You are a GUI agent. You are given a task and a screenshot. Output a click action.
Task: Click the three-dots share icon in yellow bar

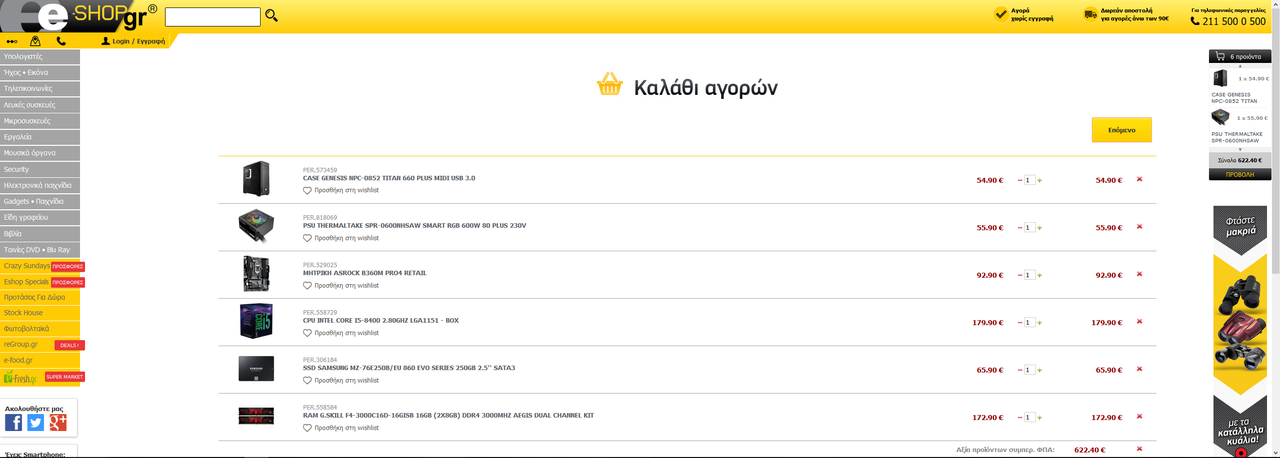click(x=12, y=41)
